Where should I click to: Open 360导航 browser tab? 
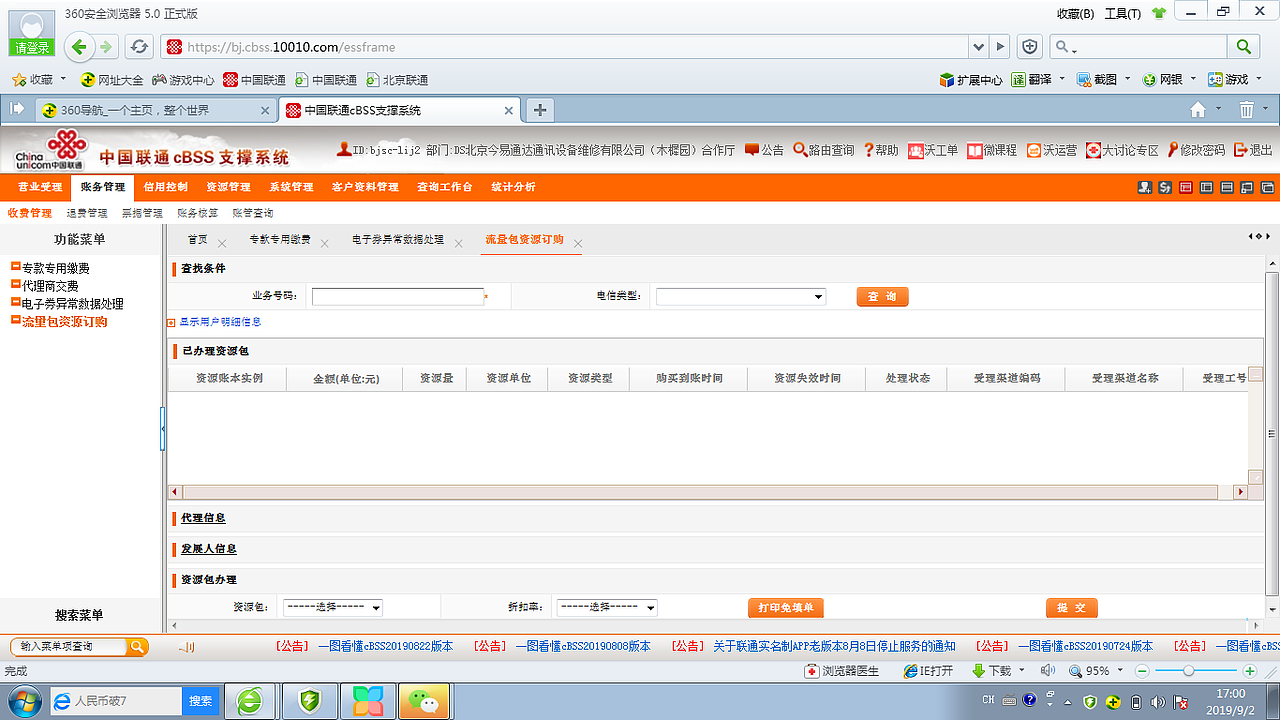[155, 110]
